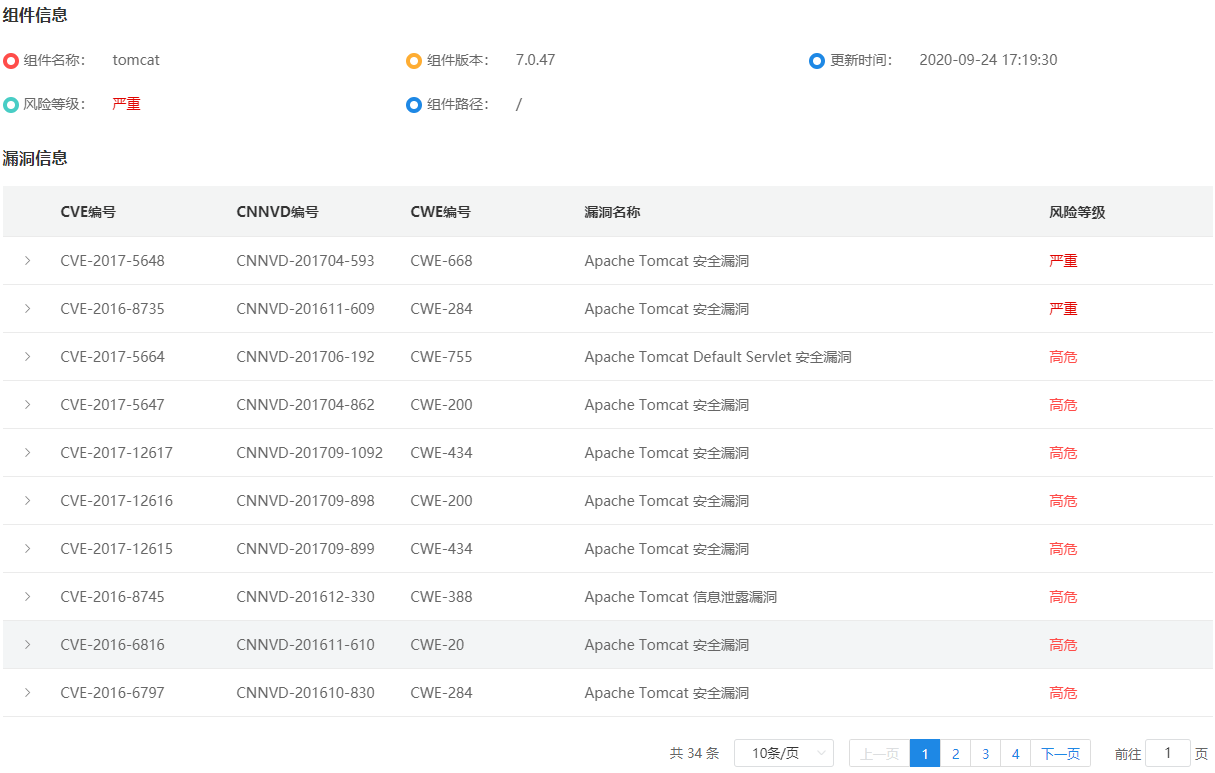
Task: Select CVE-2017-5664 cell text
Action: [112, 357]
